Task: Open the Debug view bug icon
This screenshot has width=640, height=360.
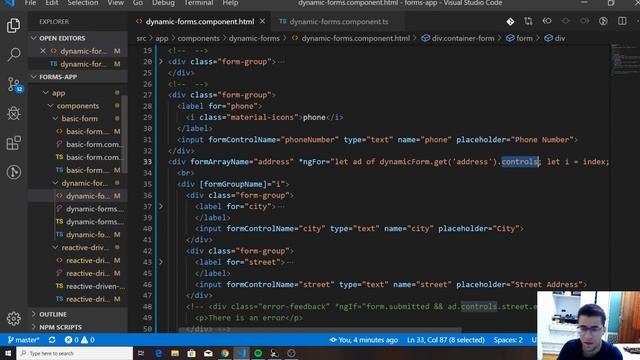Action: tap(13, 113)
